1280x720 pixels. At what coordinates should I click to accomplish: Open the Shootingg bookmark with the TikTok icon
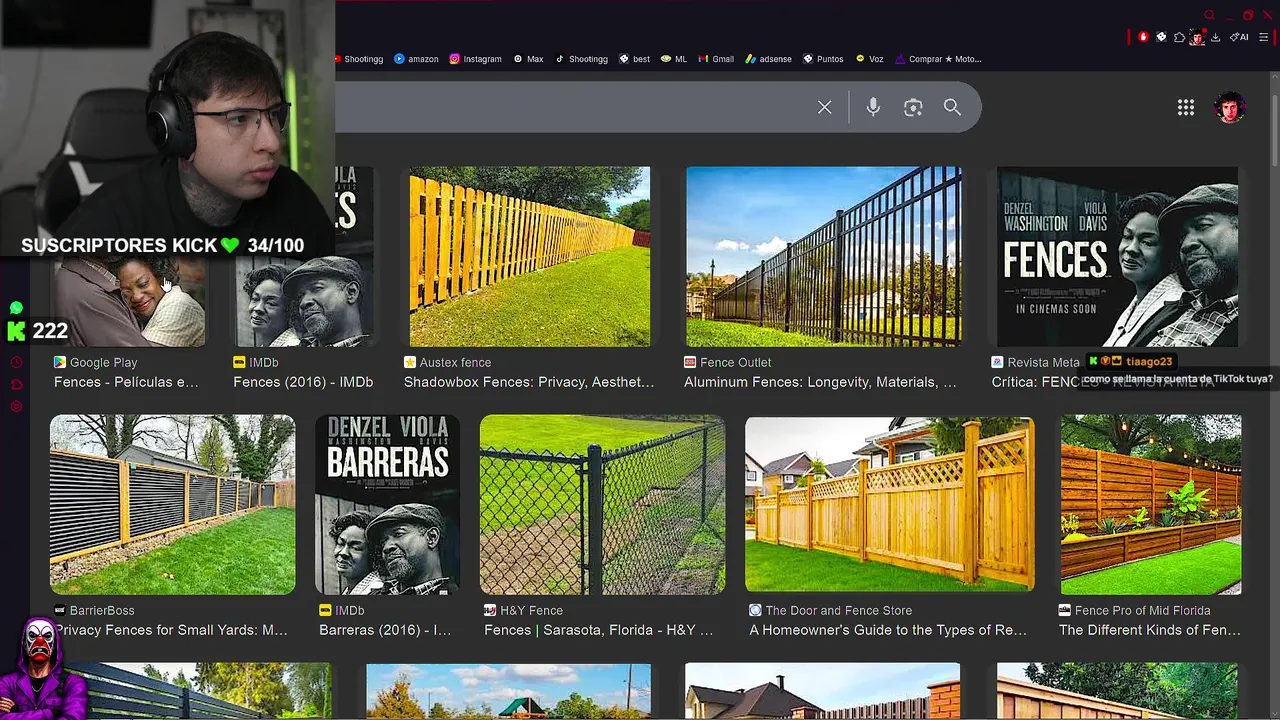click(581, 59)
